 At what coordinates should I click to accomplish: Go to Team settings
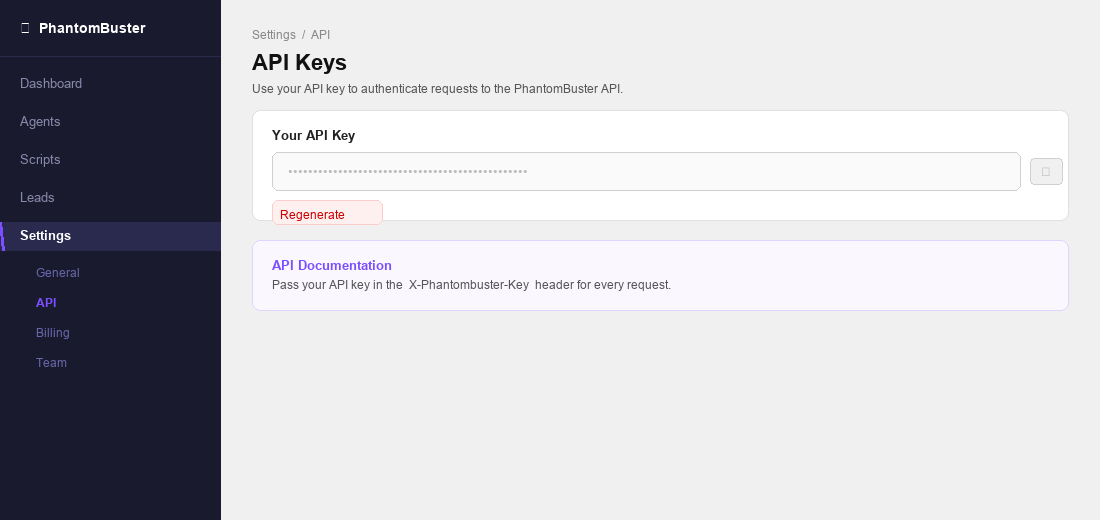[x=51, y=363]
